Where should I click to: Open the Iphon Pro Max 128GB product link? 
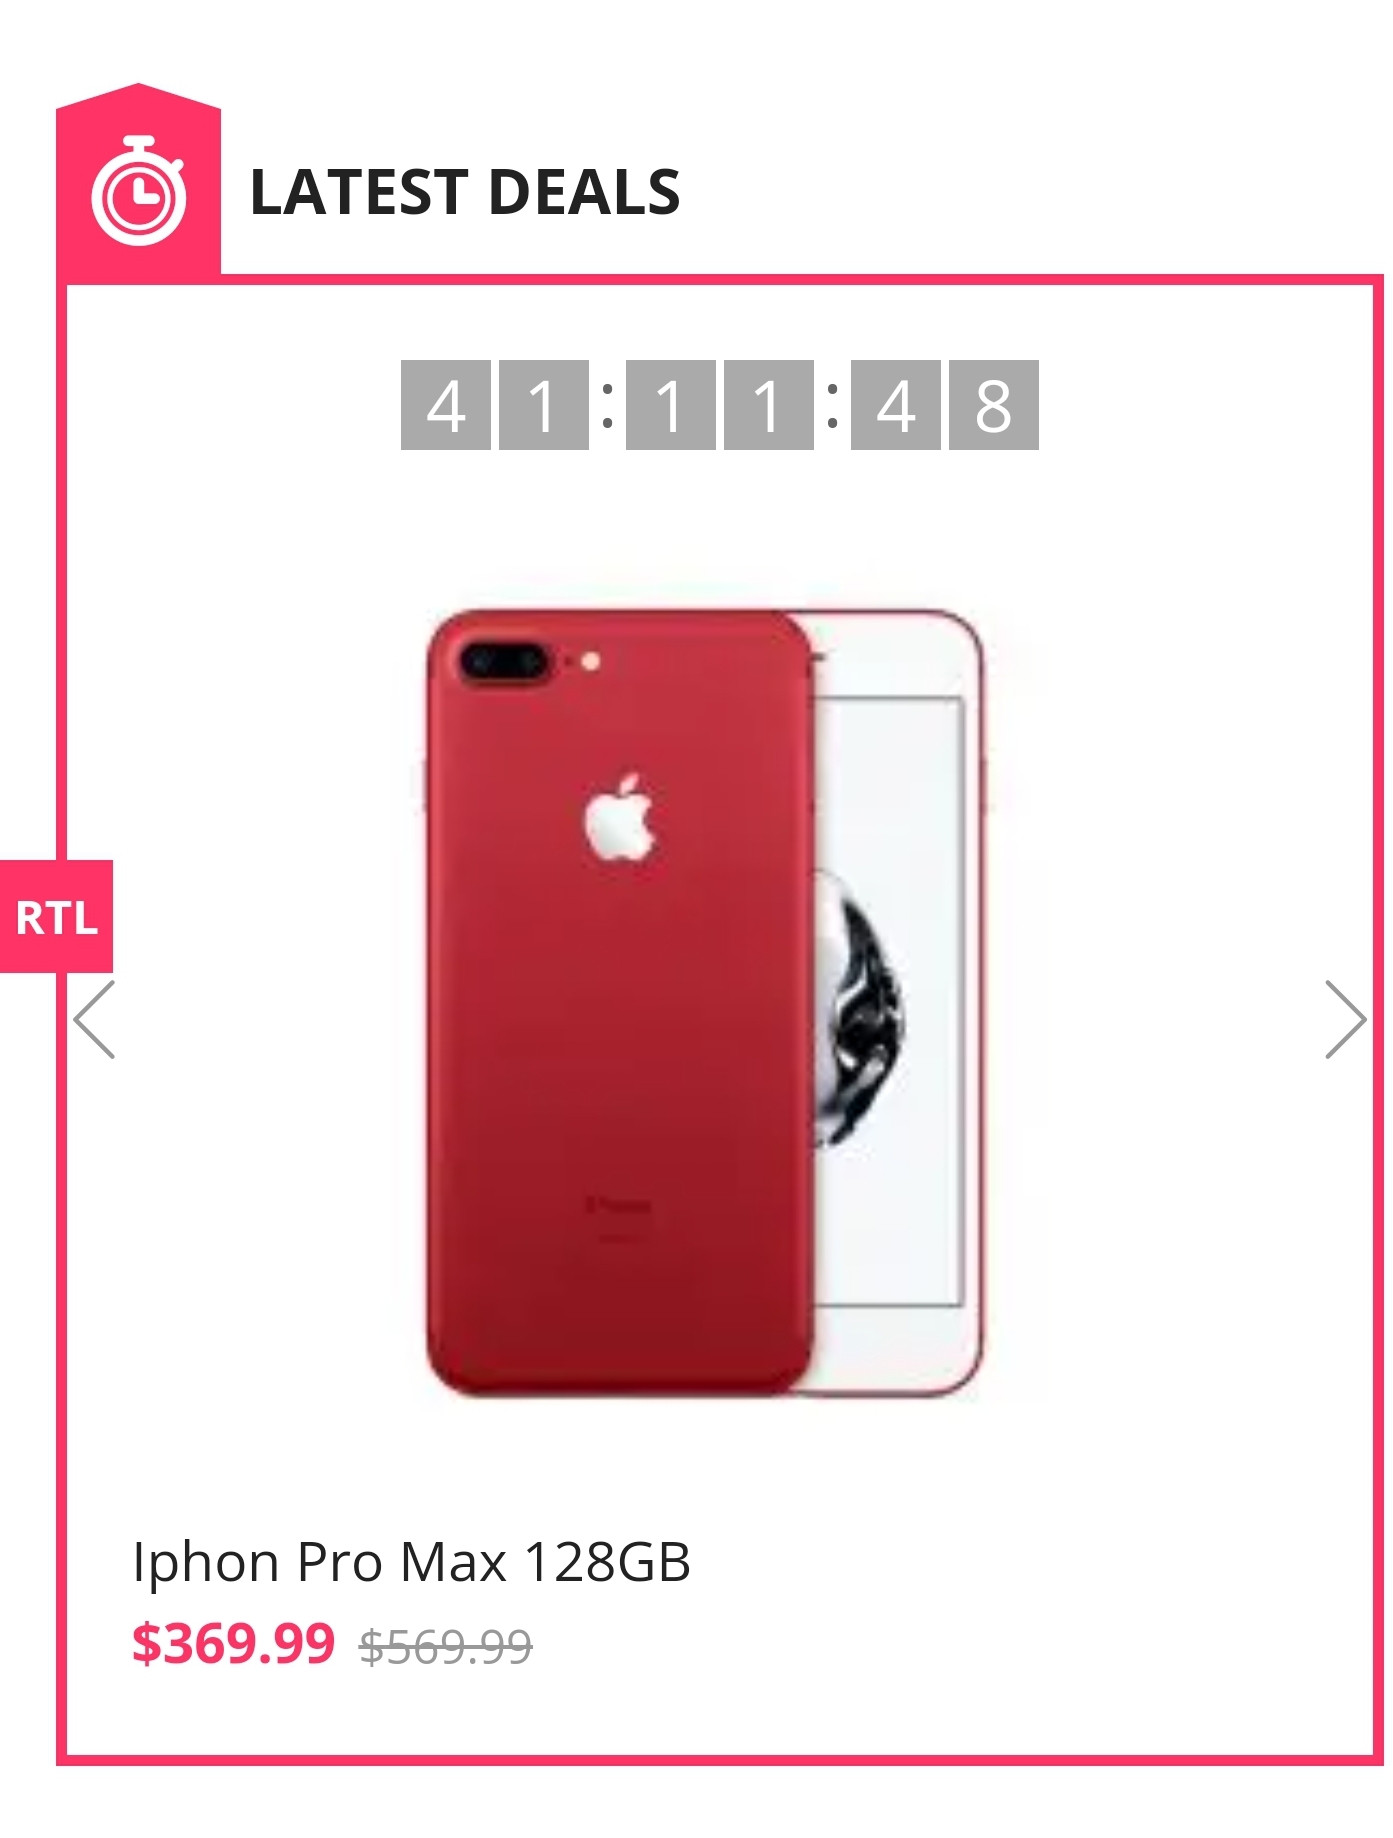point(411,1561)
